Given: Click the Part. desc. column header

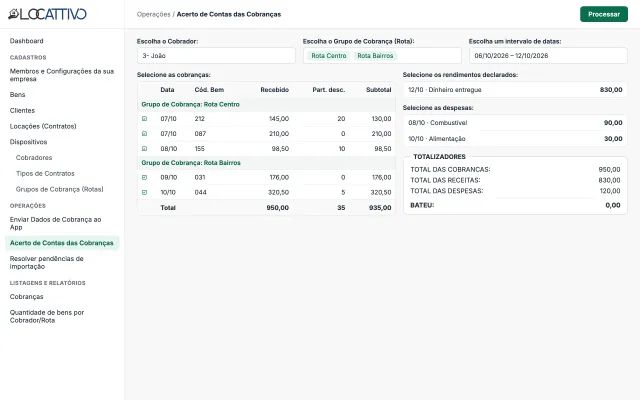Looking at the screenshot, I should point(329,90).
